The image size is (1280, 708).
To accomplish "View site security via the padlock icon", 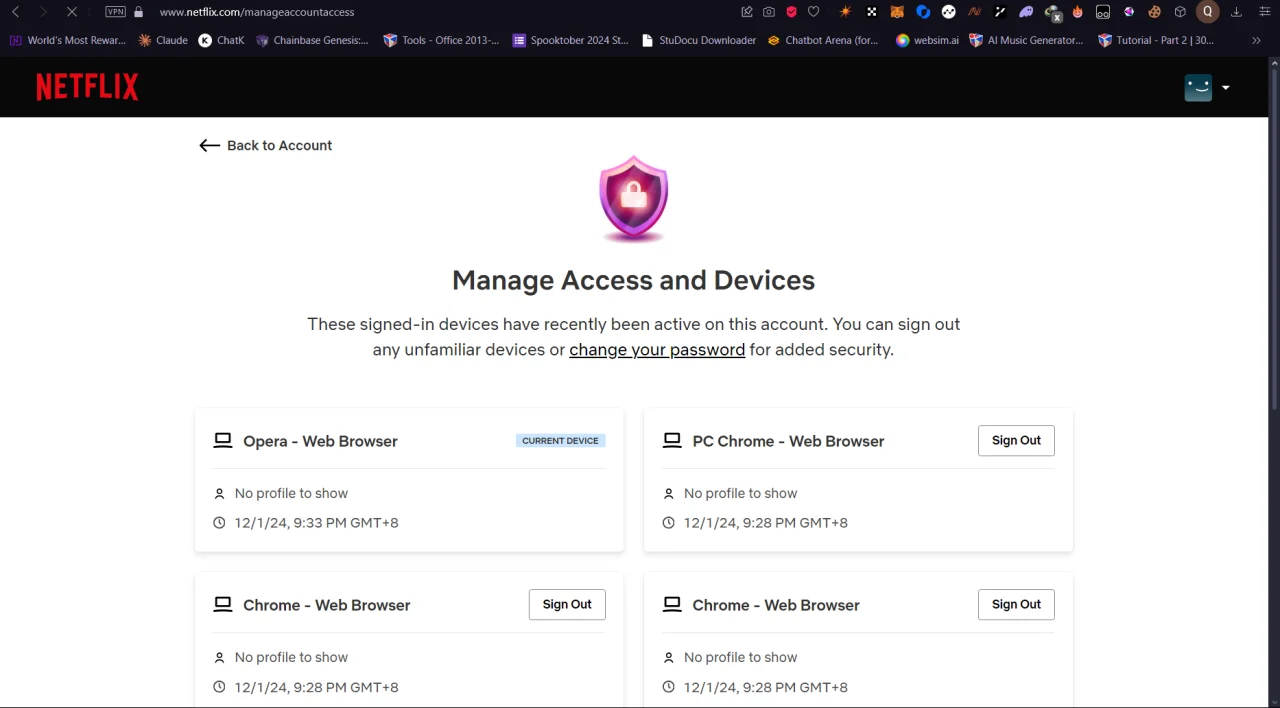I will click(138, 12).
